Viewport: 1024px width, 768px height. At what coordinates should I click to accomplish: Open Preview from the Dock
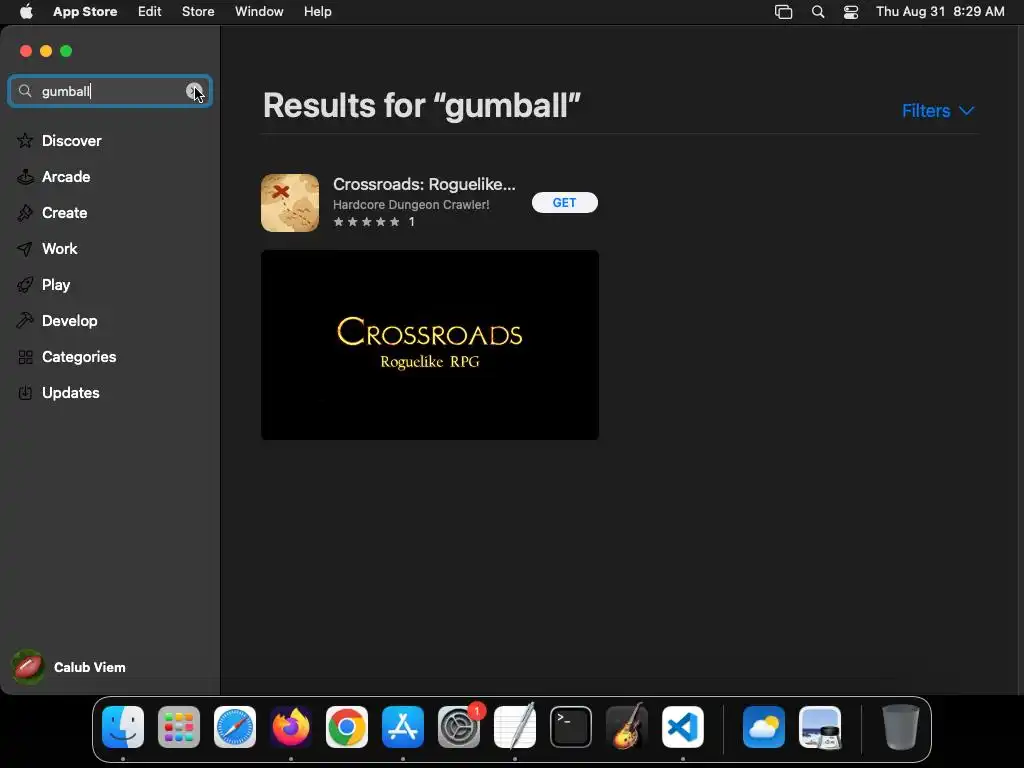click(820, 727)
